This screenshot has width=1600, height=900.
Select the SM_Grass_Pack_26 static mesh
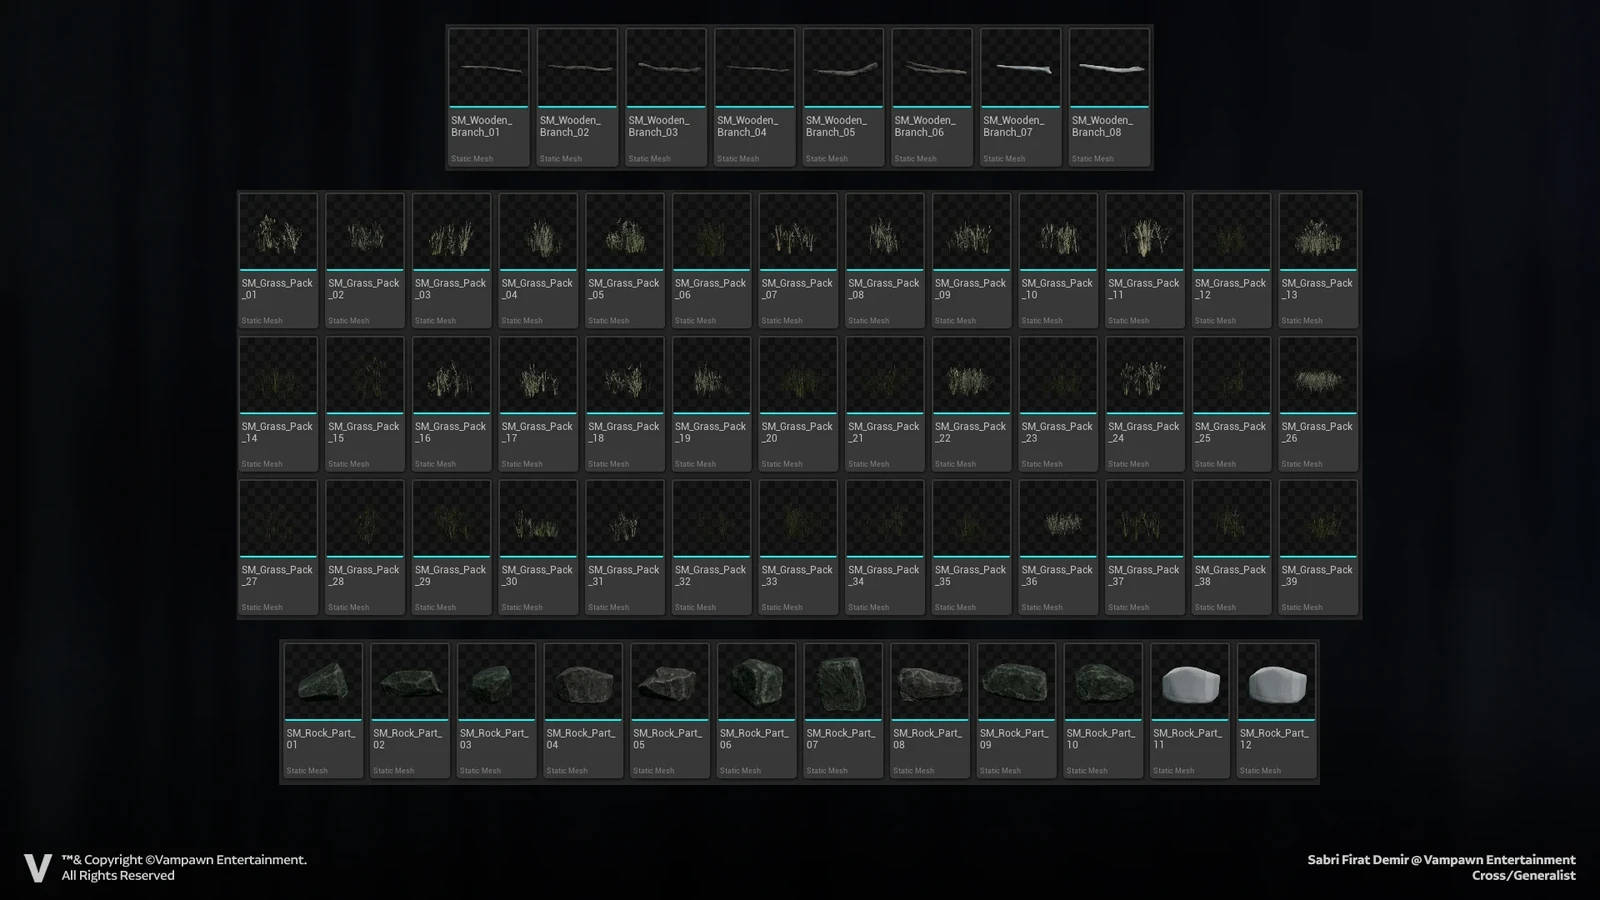(x=1318, y=404)
